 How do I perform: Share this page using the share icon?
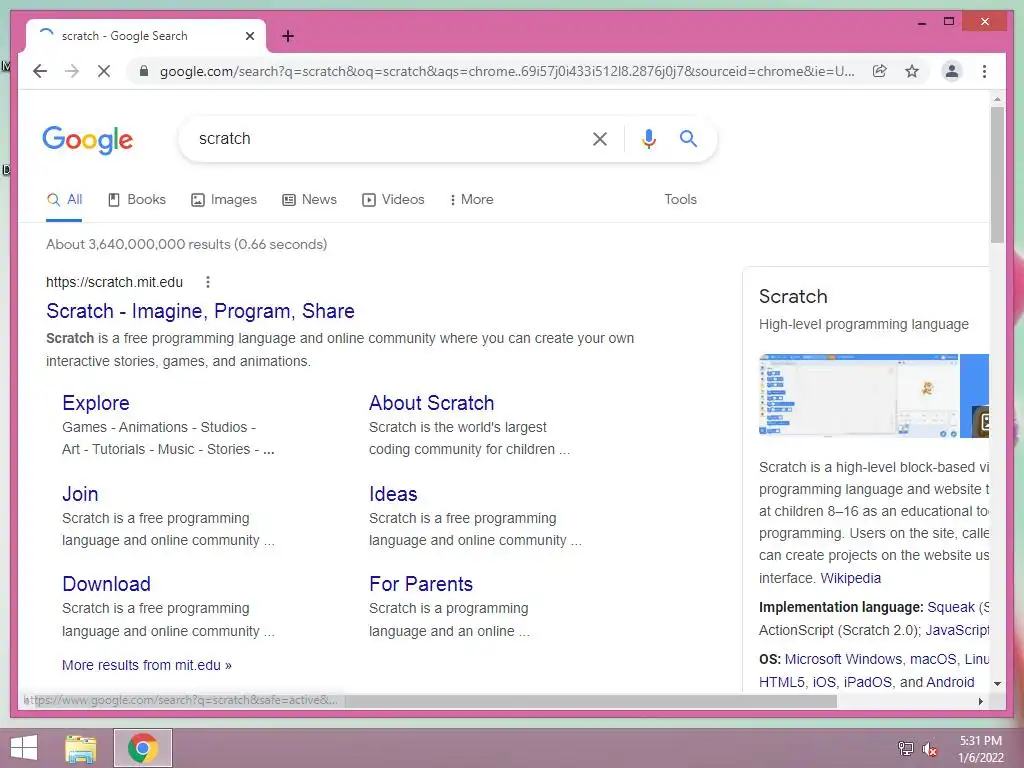click(x=880, y=71)
